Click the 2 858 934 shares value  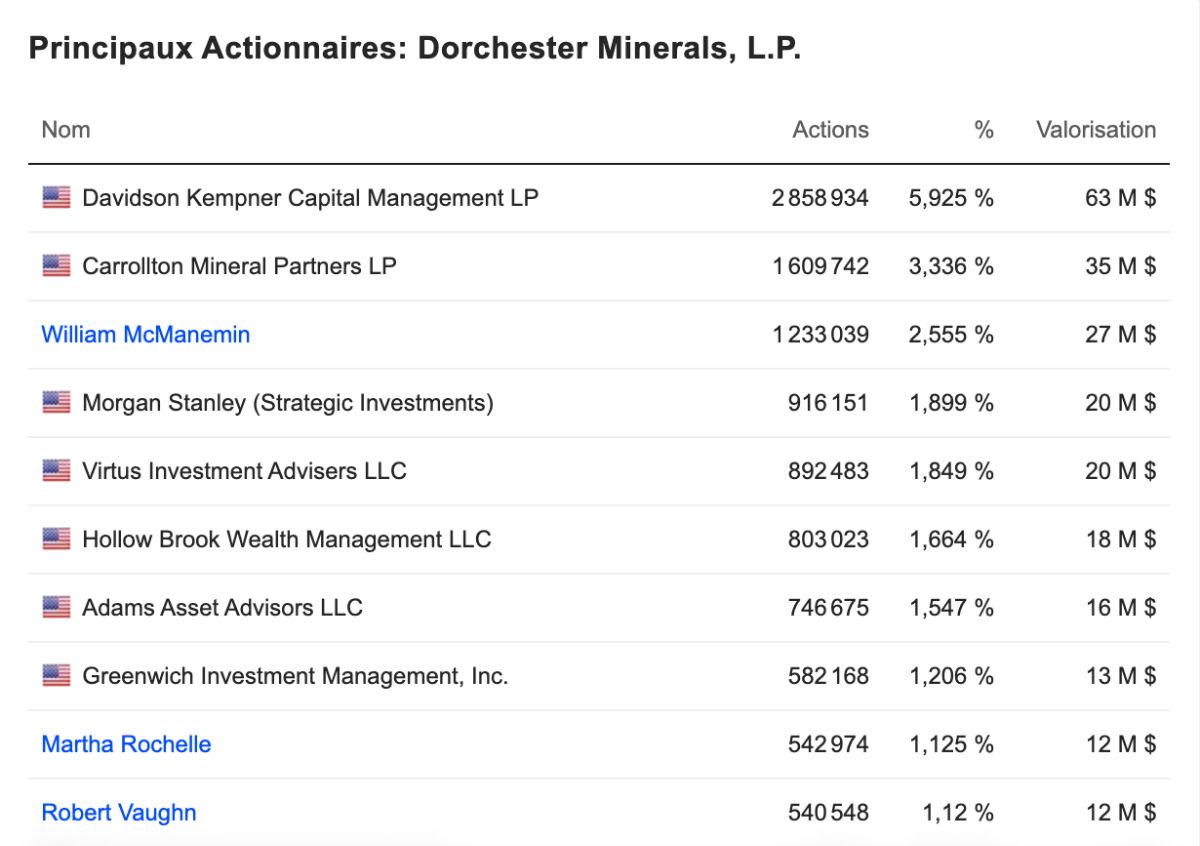(x=820, y=198)
